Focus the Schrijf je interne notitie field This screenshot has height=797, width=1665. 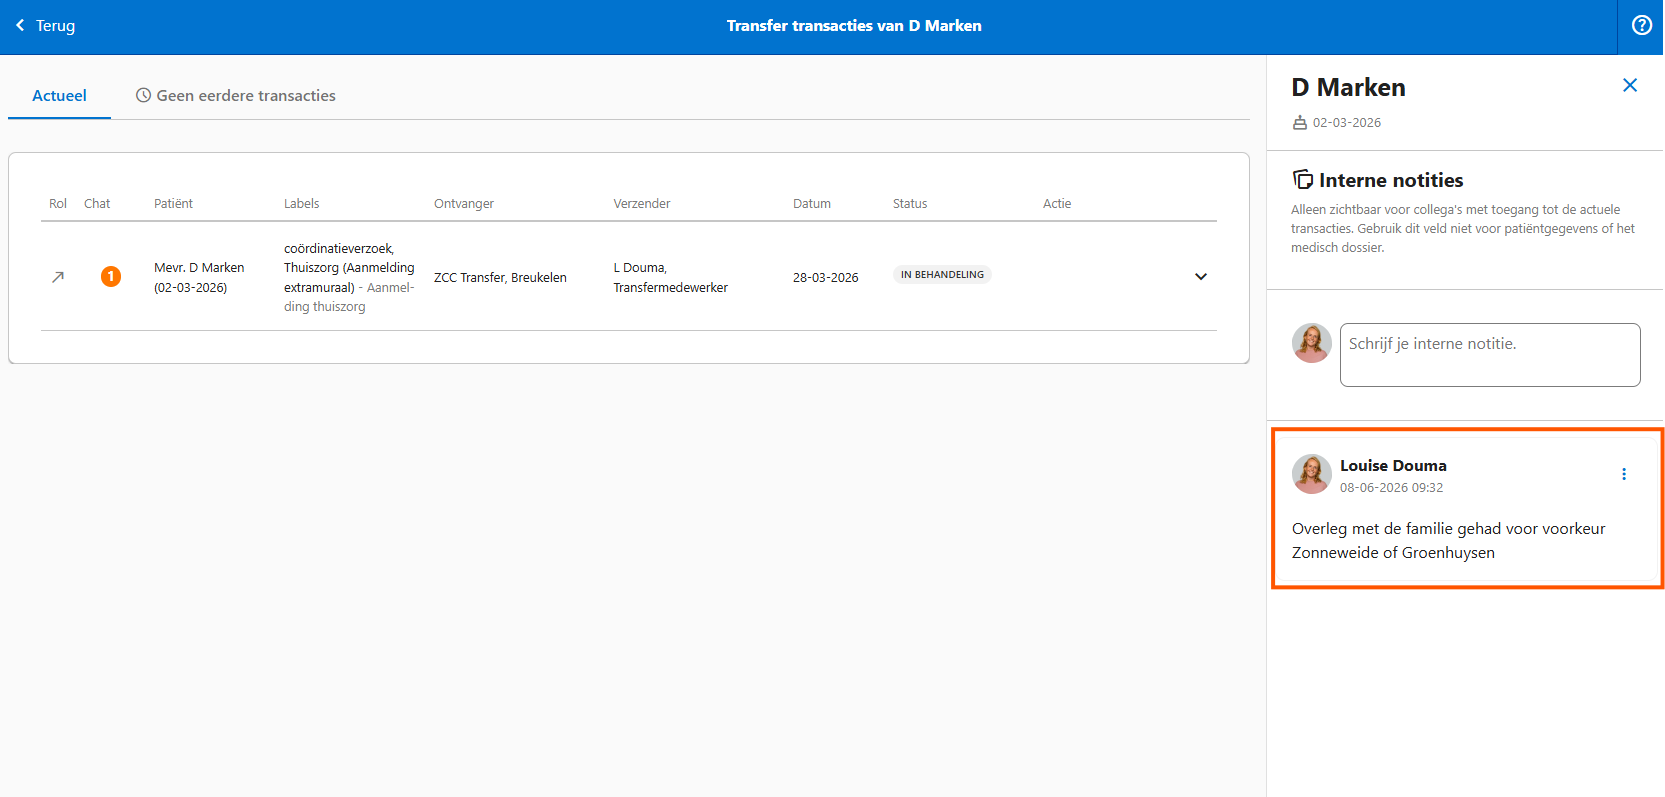(x=1490, y=355)
